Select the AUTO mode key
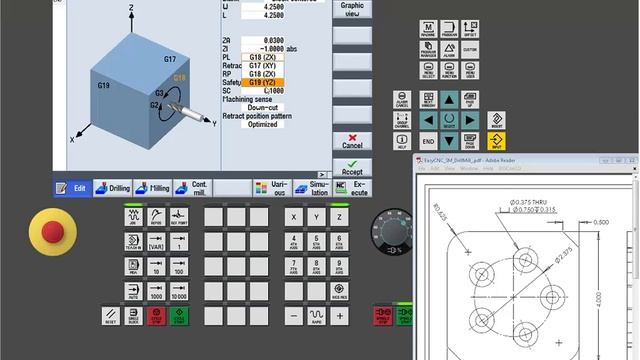The height and width of the screenshot is (360, 640). [133, 291]
